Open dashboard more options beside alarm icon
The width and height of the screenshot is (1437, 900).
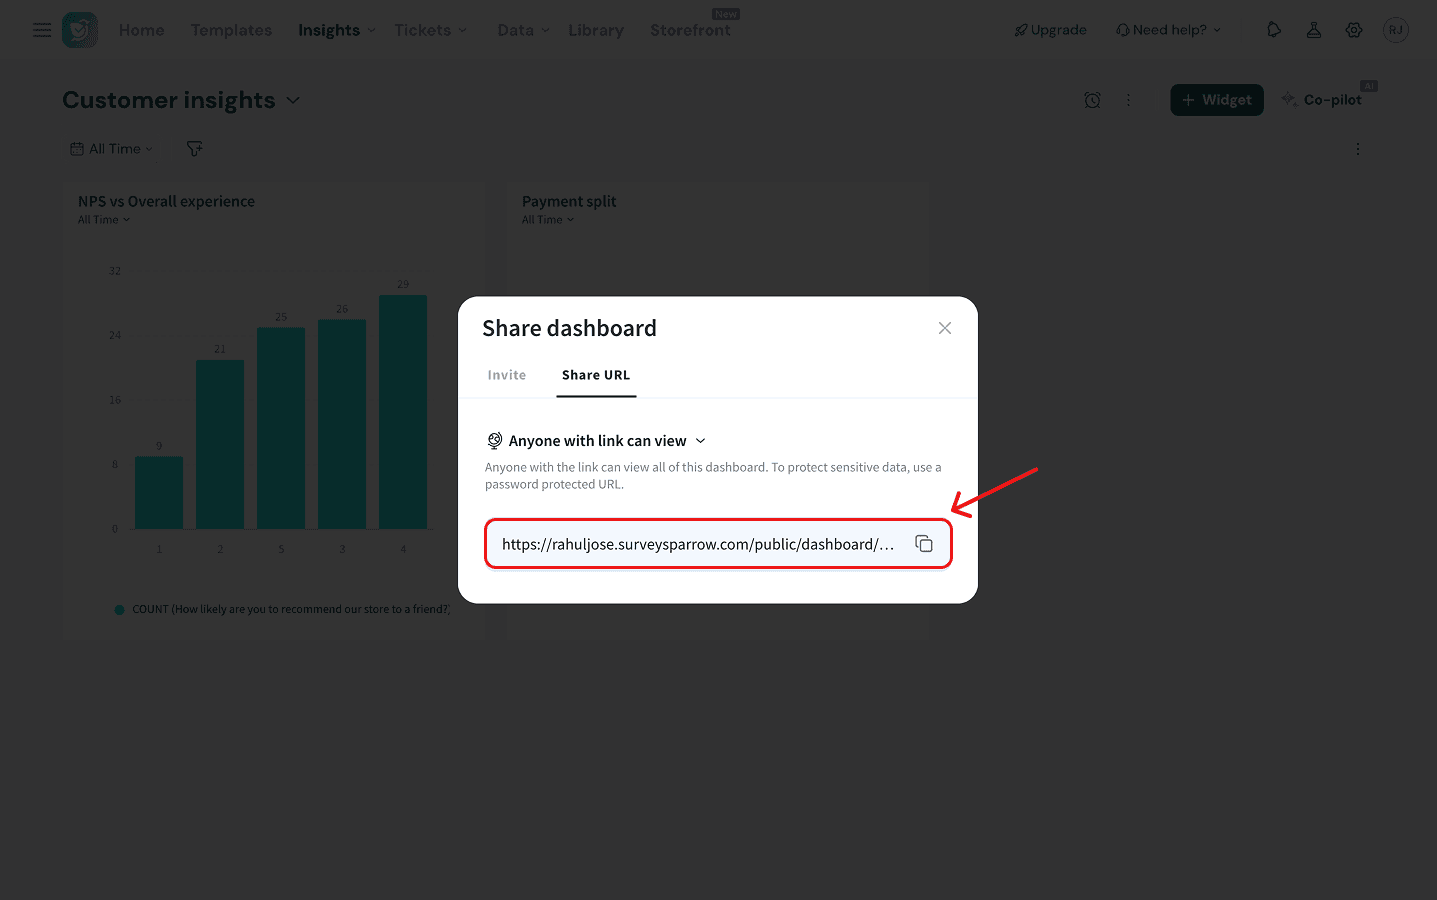[1129, 100]
